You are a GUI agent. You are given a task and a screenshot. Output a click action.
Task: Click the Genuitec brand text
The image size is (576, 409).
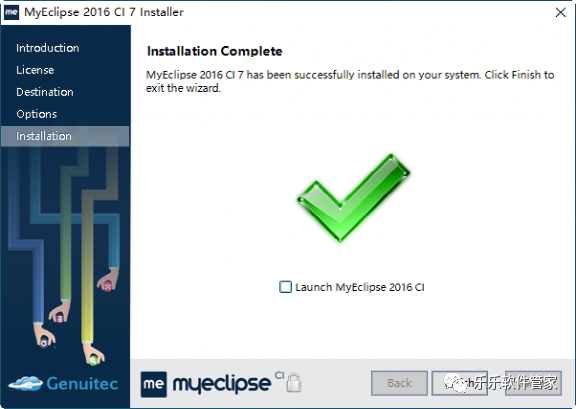tap(82, 383)
